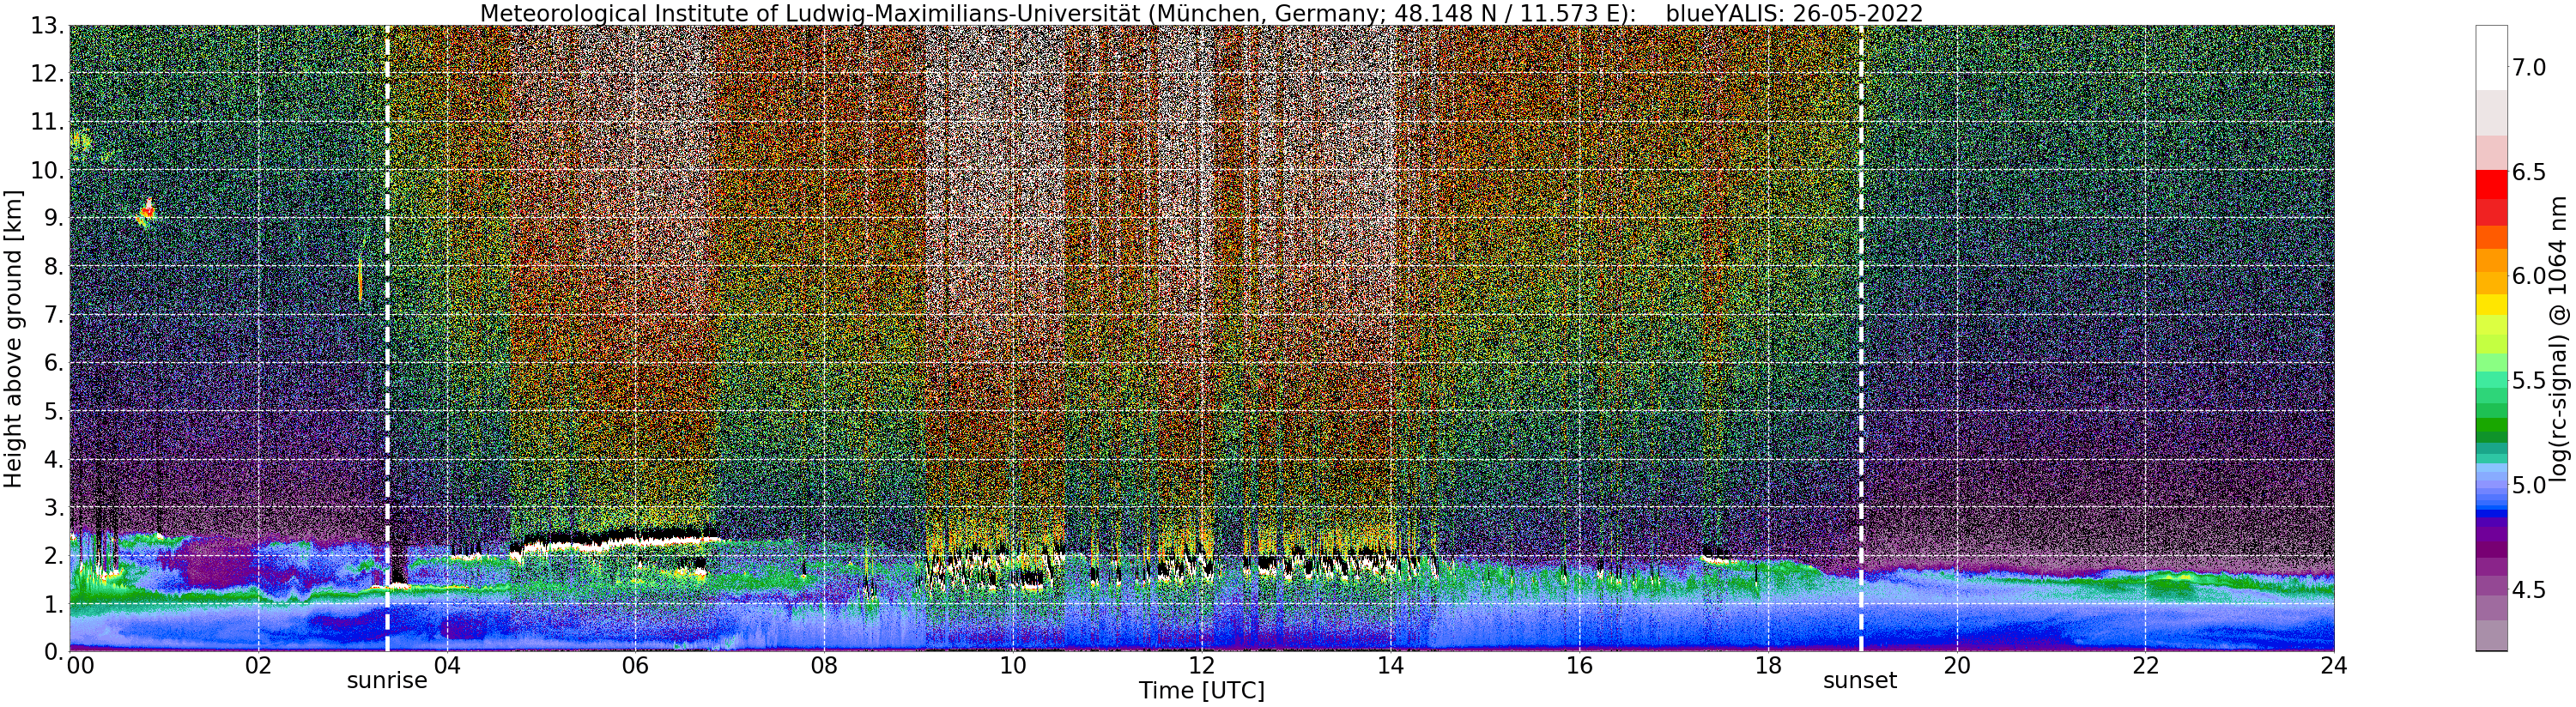Click the x-axis tick label '18'
Viewport: 2576px width, 707px height.
click(x=1767, y=666)
